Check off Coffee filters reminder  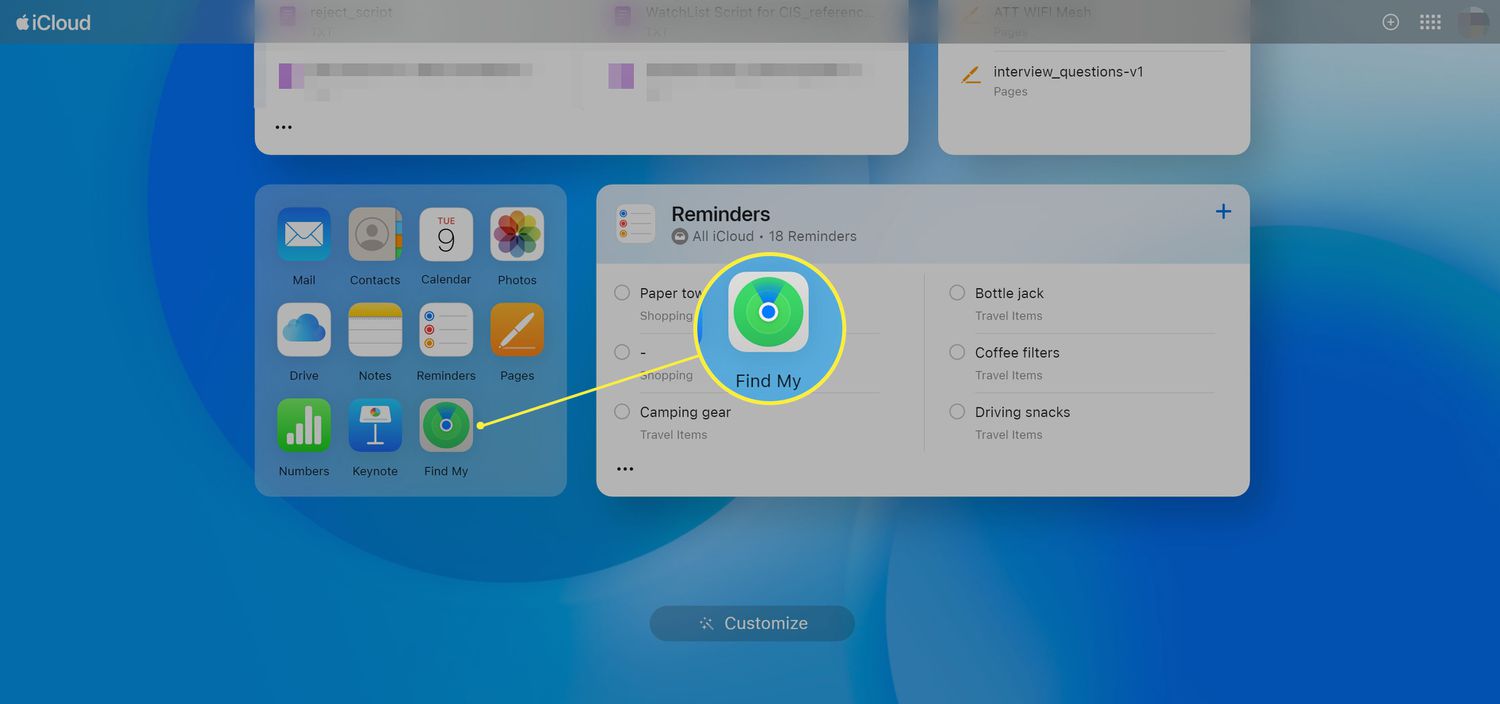click(957, 352)
